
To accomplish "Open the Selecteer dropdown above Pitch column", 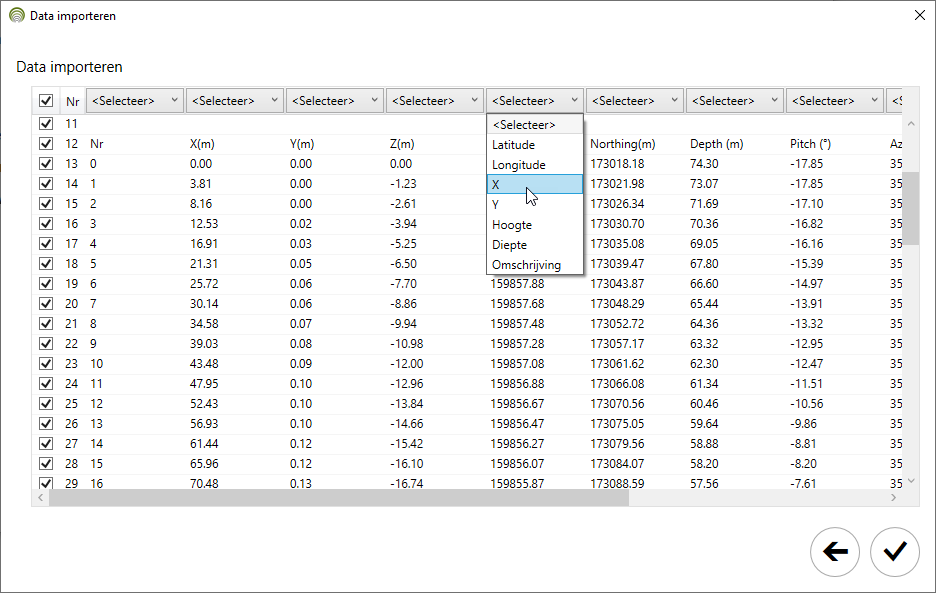I will point(835,100).
